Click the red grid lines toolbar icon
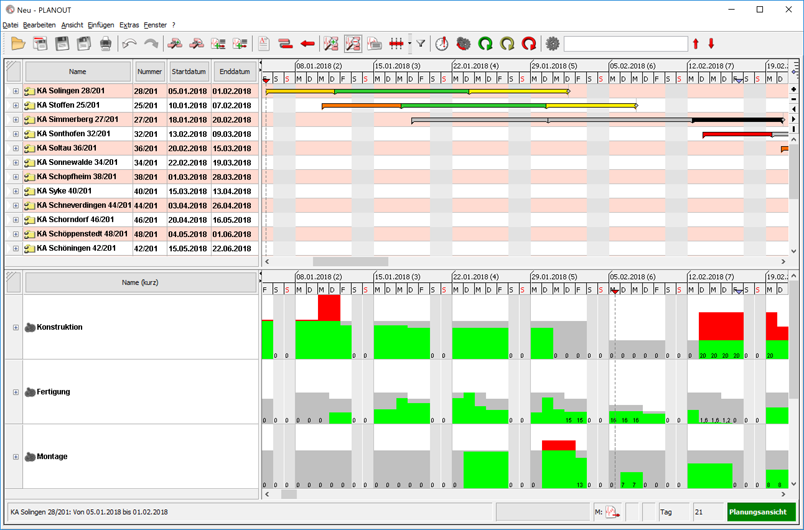 click(x=396, y=44)
